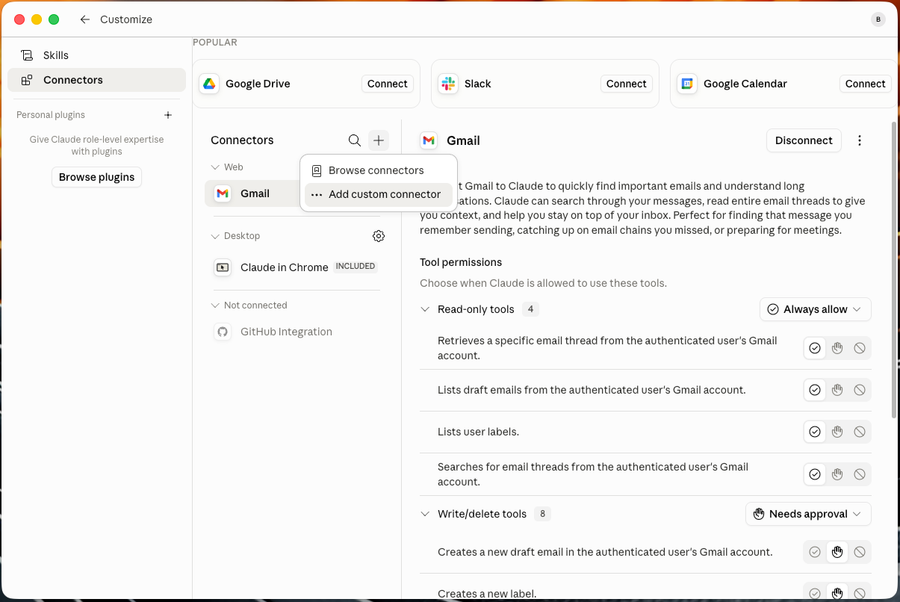Add a personal plugin with the plus icon

(x=168, y=115)
